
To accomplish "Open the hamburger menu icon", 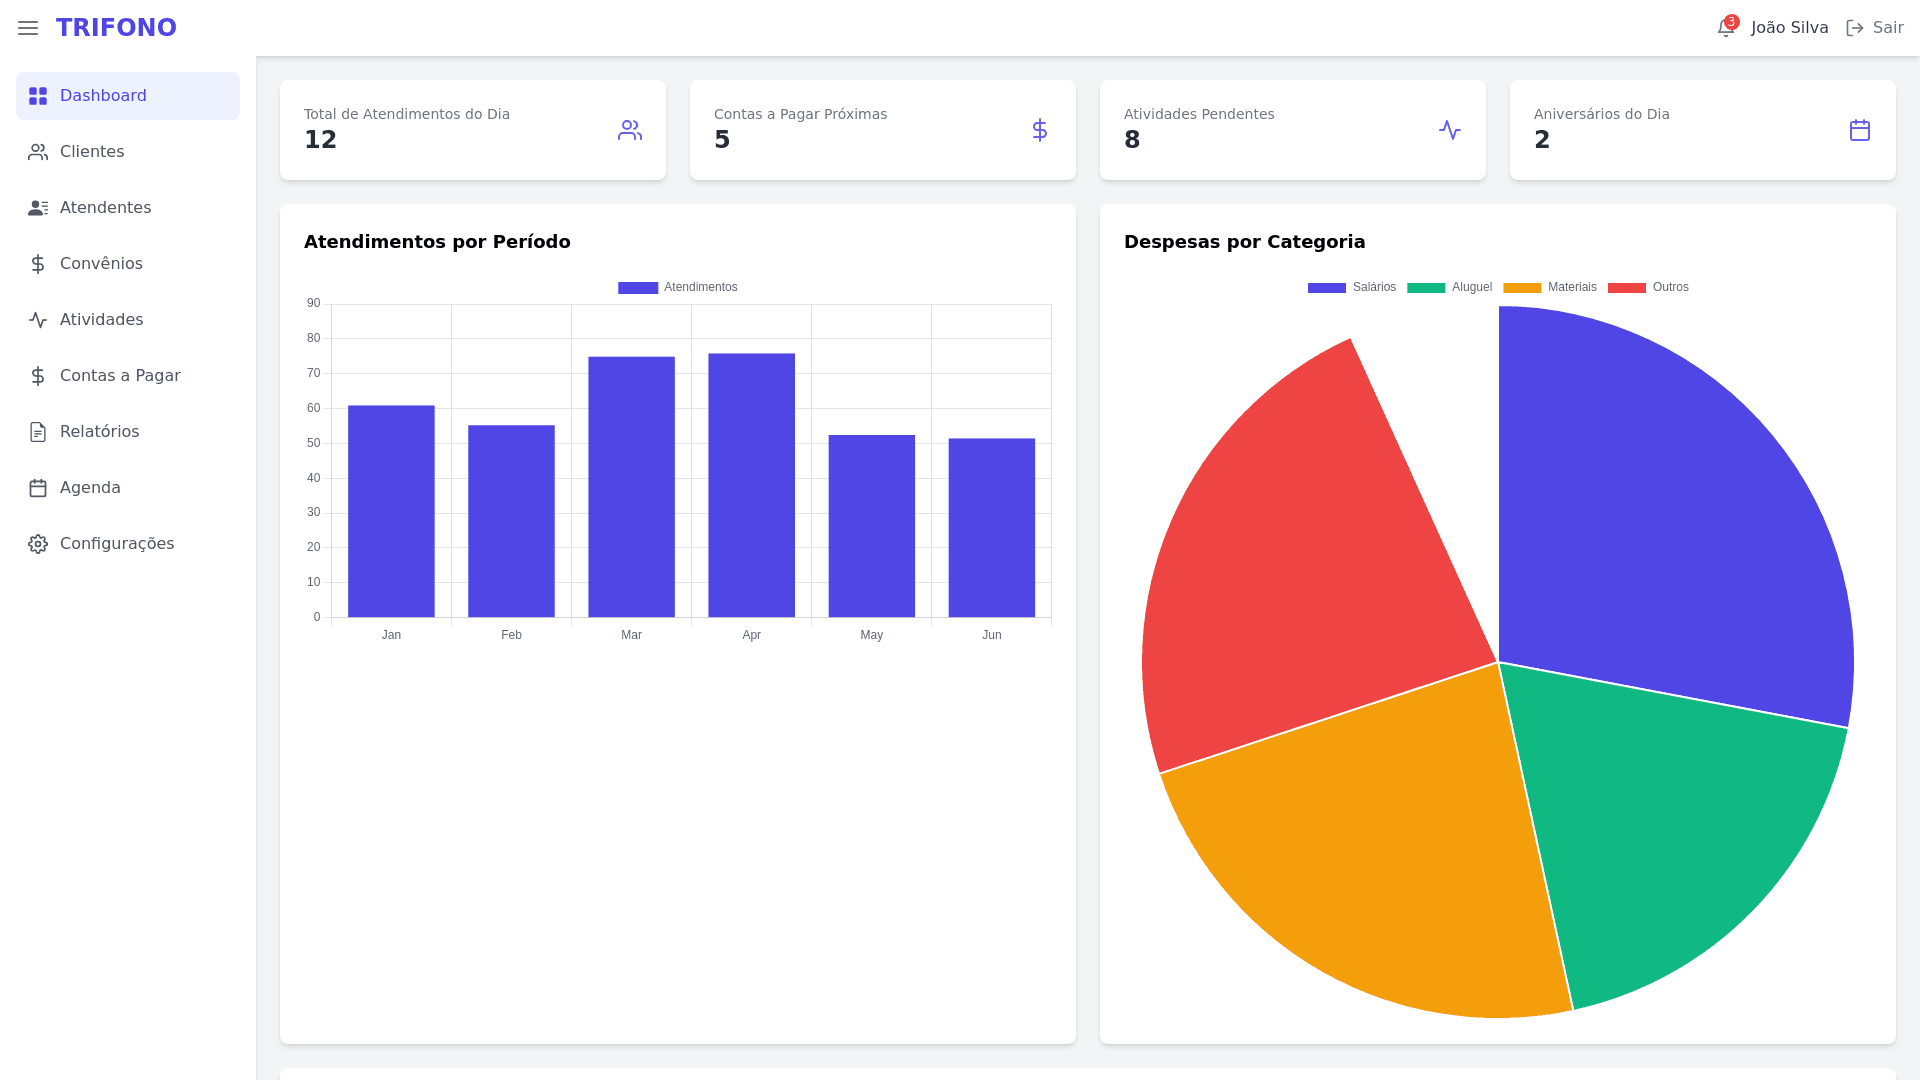I will 28,28.
